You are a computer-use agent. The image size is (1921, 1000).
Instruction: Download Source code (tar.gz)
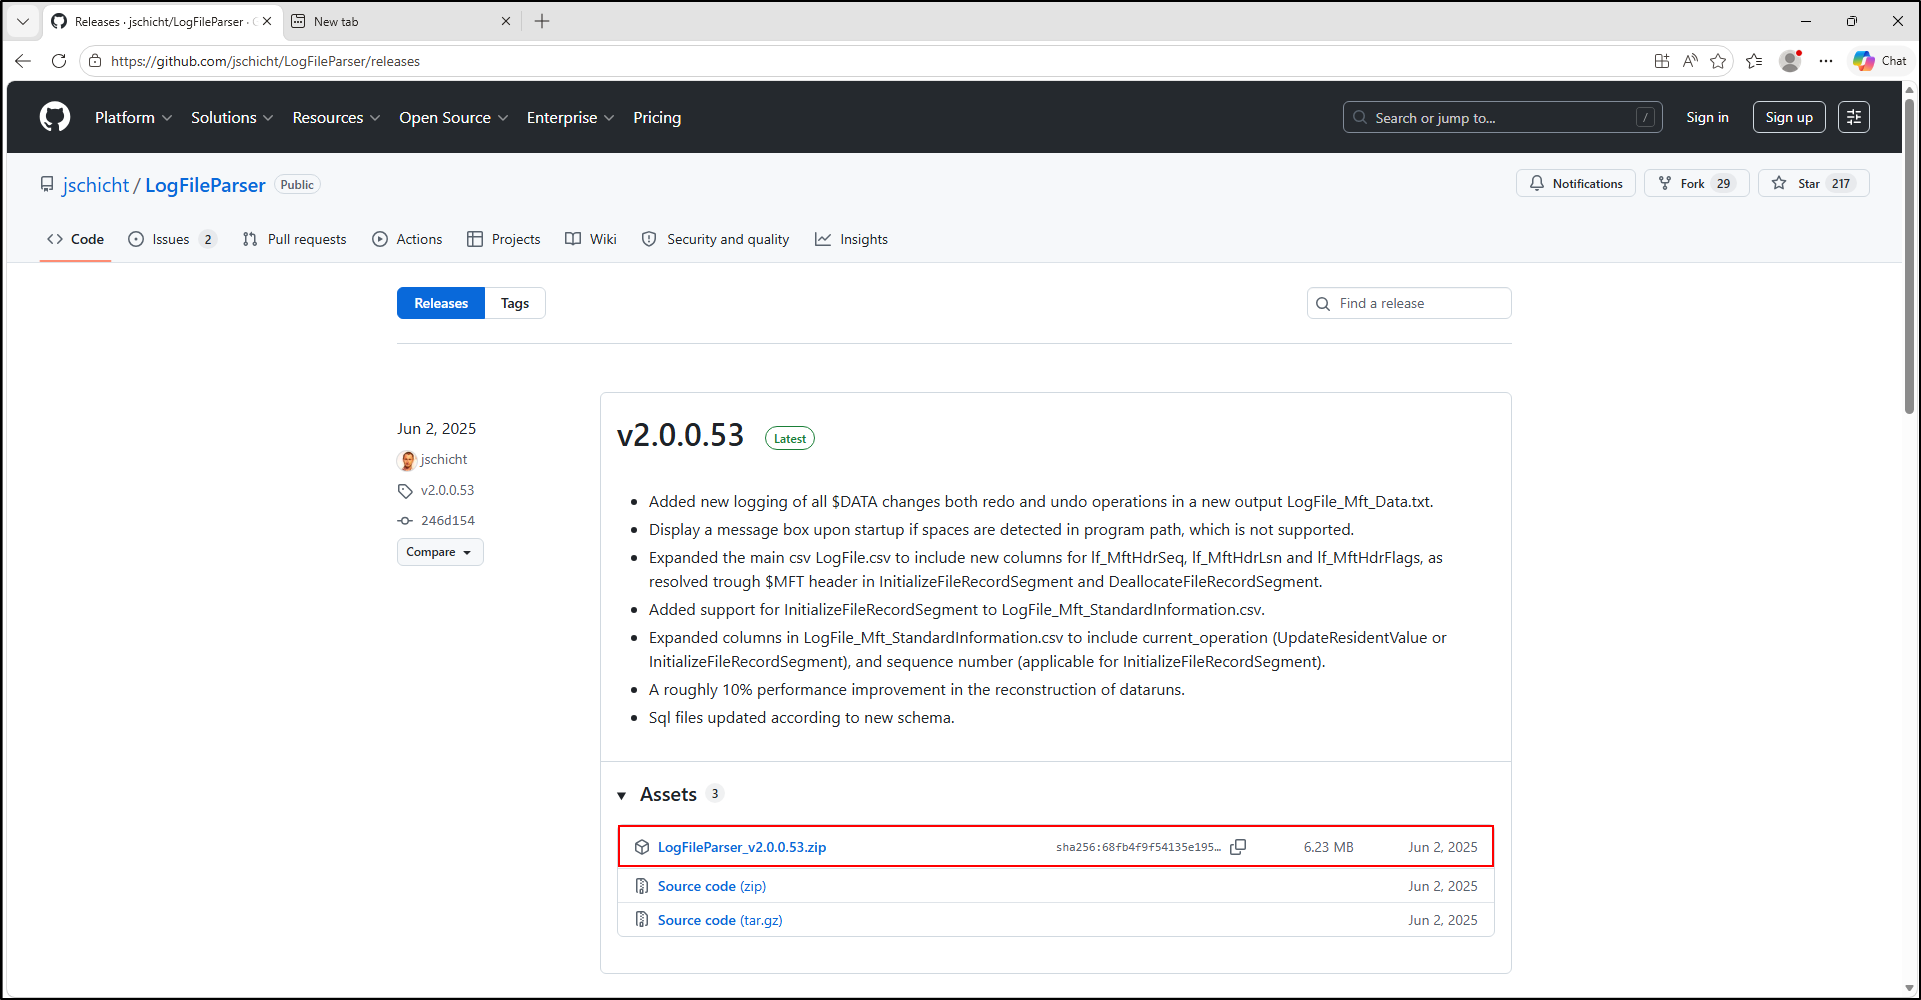[x=720, y=920]
